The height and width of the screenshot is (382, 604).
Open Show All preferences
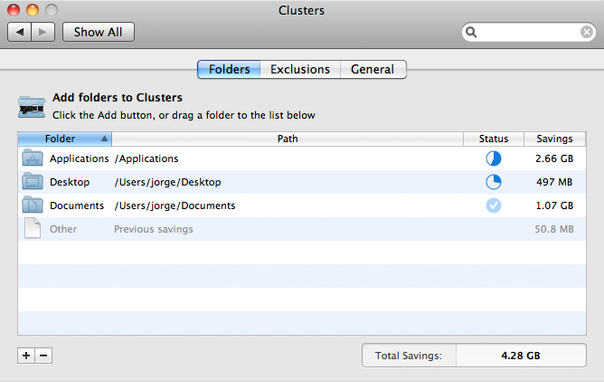pyautogui.click(x=98, y=32)
